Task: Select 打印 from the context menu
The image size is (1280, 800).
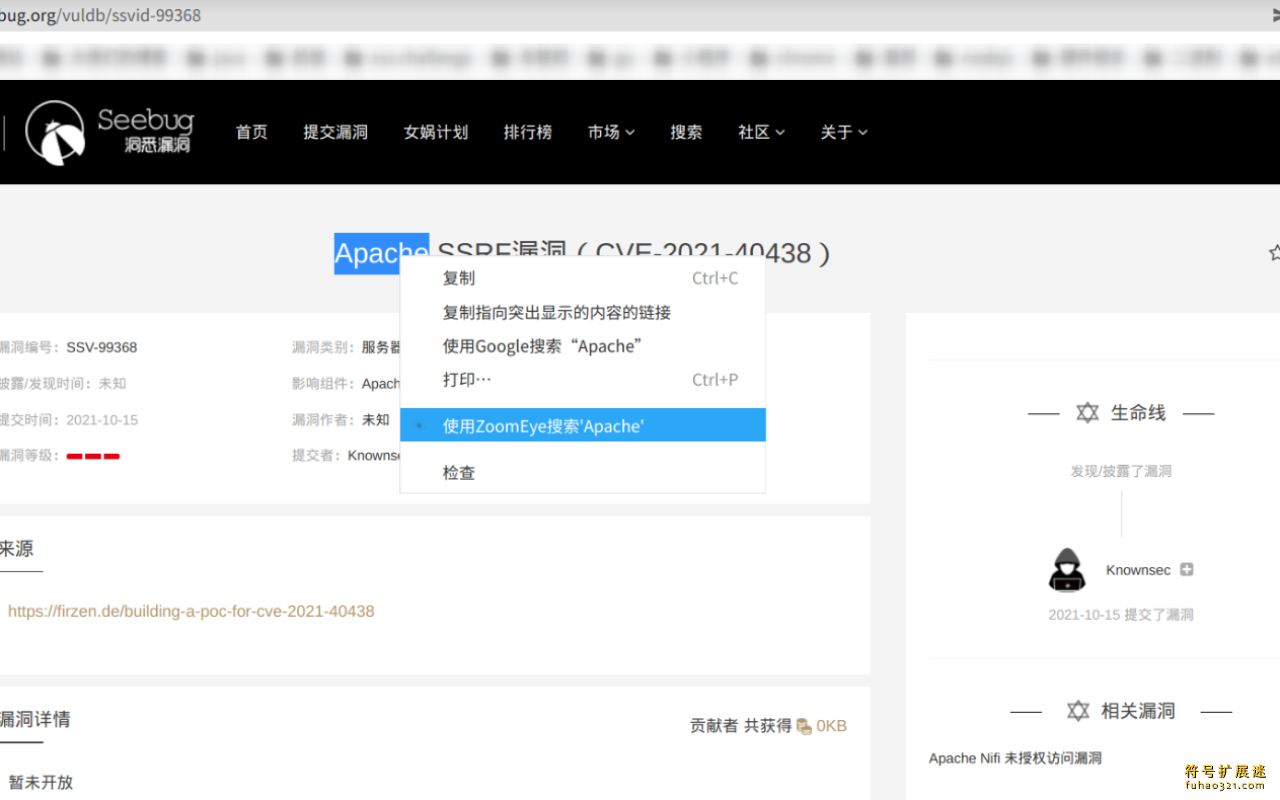Action: coord(467,380)
